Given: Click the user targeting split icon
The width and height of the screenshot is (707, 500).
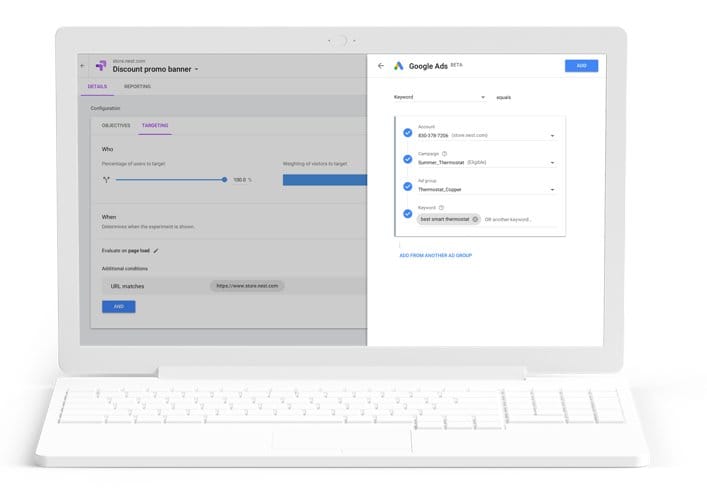Looking at the screenshot, I should point(105,180).
